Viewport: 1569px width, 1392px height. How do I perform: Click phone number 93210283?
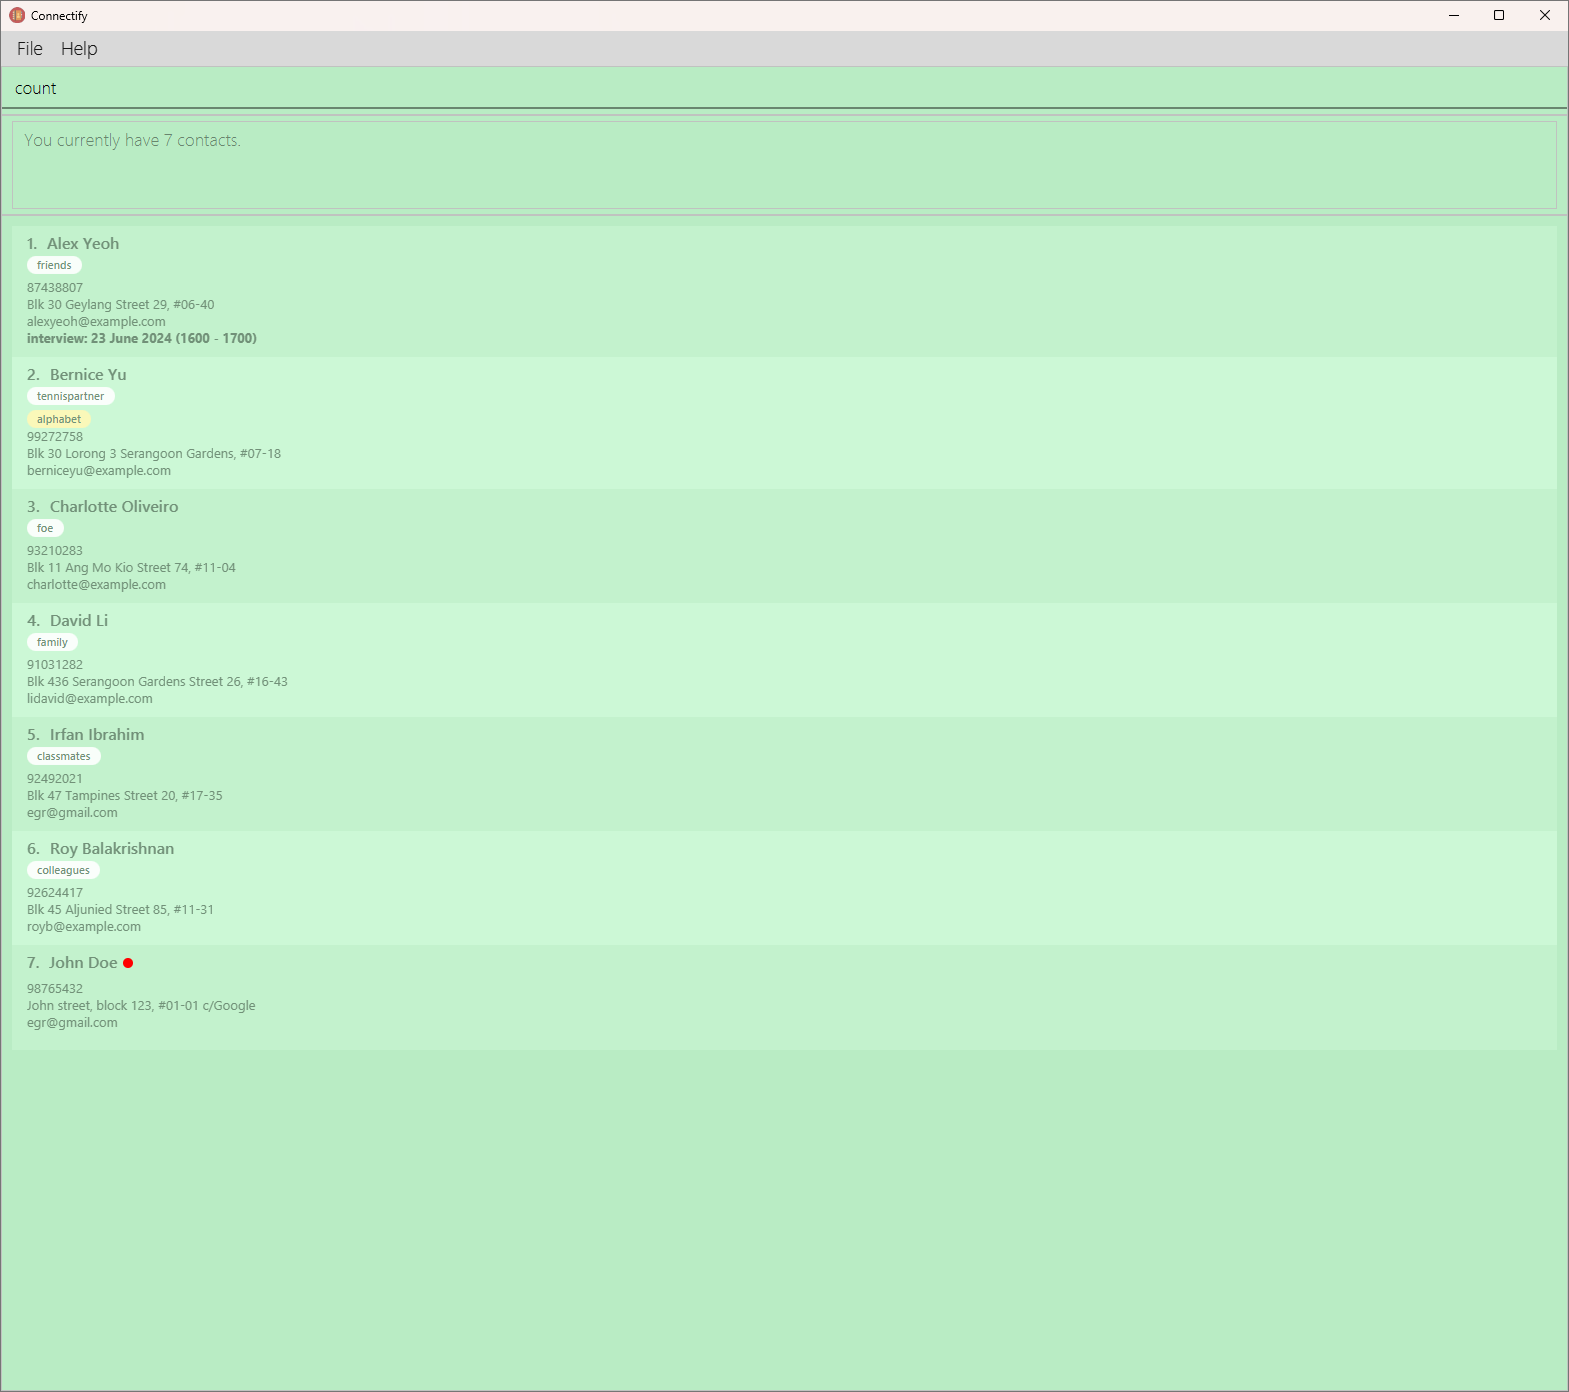coord(55,551)
